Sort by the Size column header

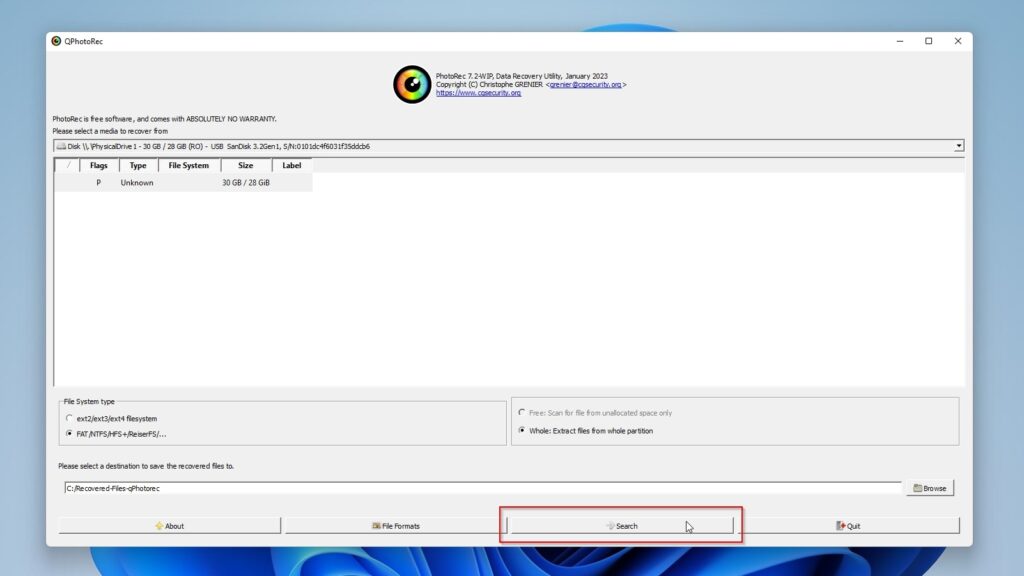[x=246, y=165]
